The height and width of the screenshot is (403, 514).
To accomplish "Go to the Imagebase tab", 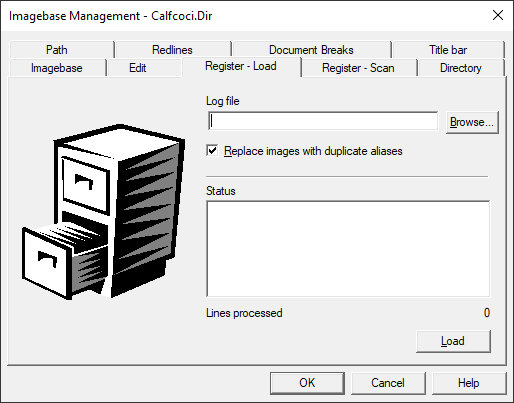I will 57,68.
